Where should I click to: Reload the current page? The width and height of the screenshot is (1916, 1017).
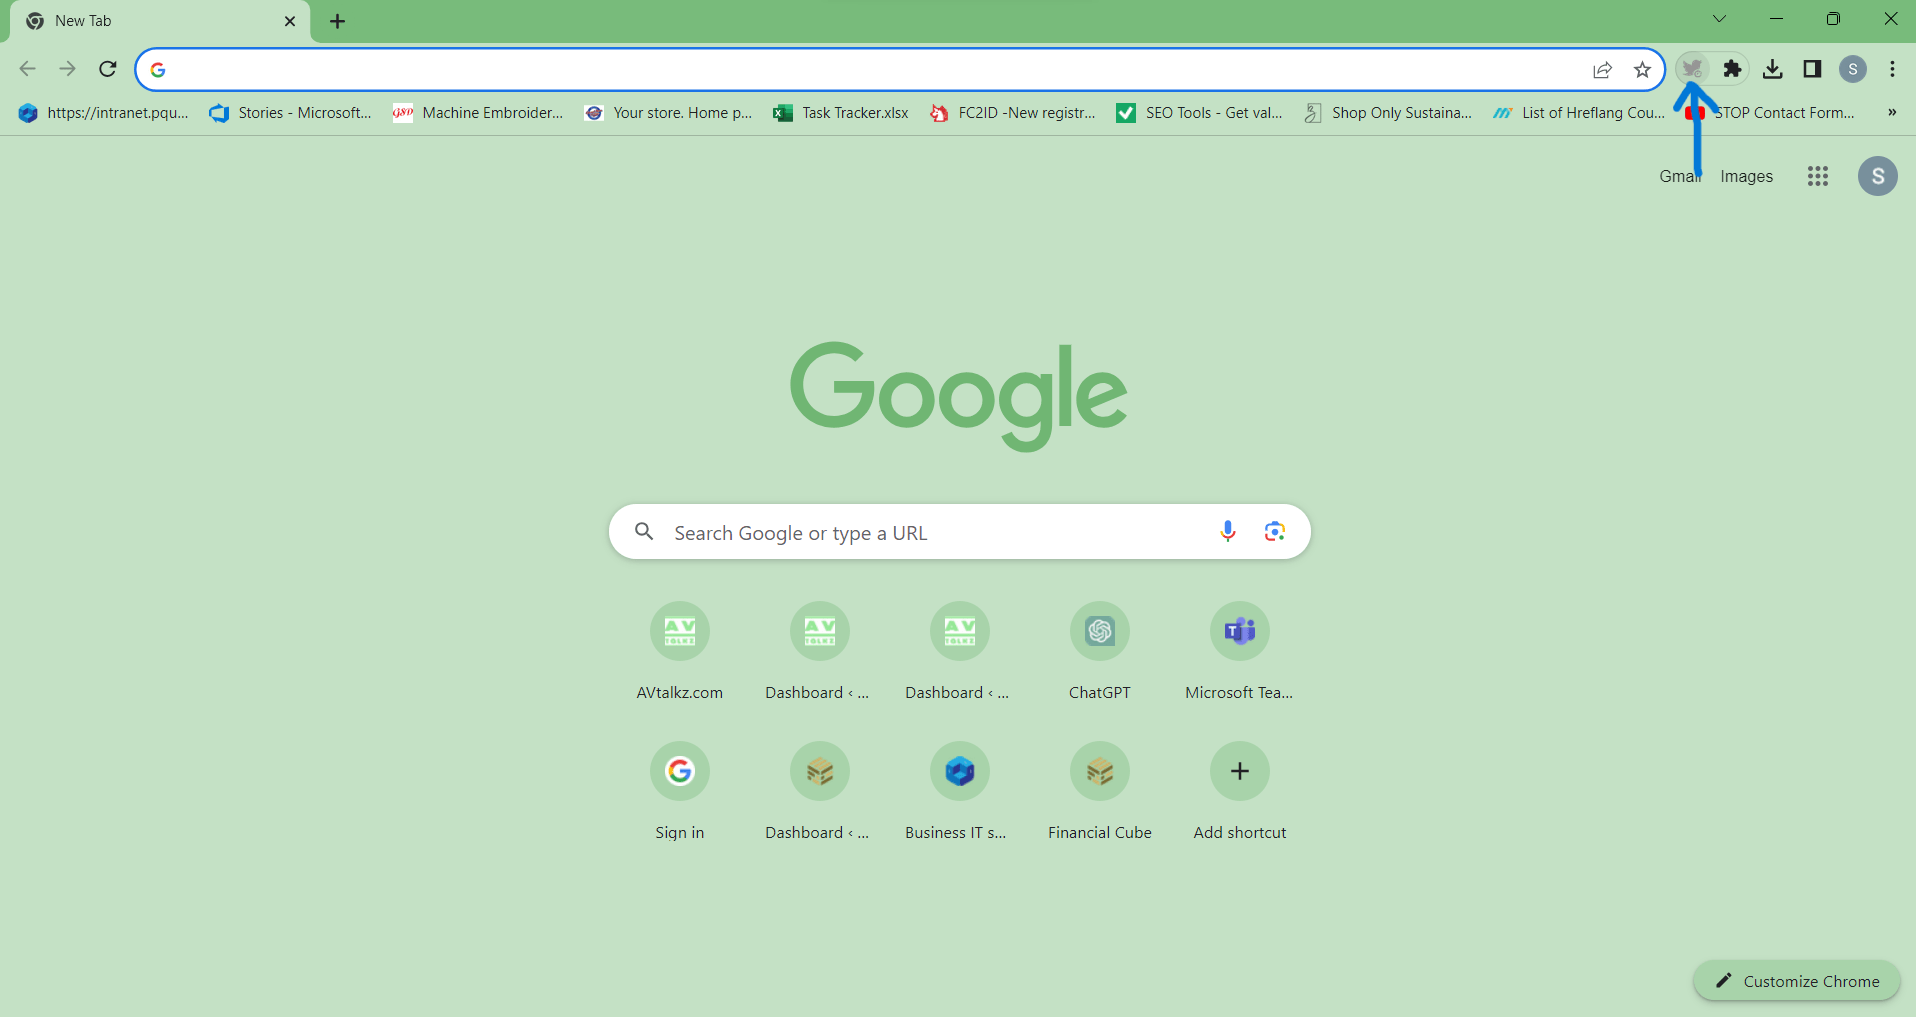pyautogui.click(x=108, y=69)
